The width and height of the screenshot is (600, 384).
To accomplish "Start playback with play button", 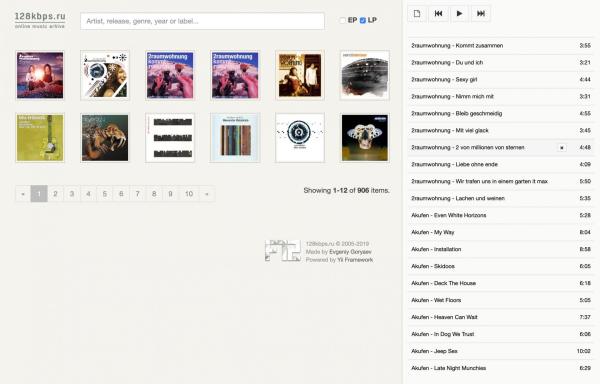I will 460,14.
